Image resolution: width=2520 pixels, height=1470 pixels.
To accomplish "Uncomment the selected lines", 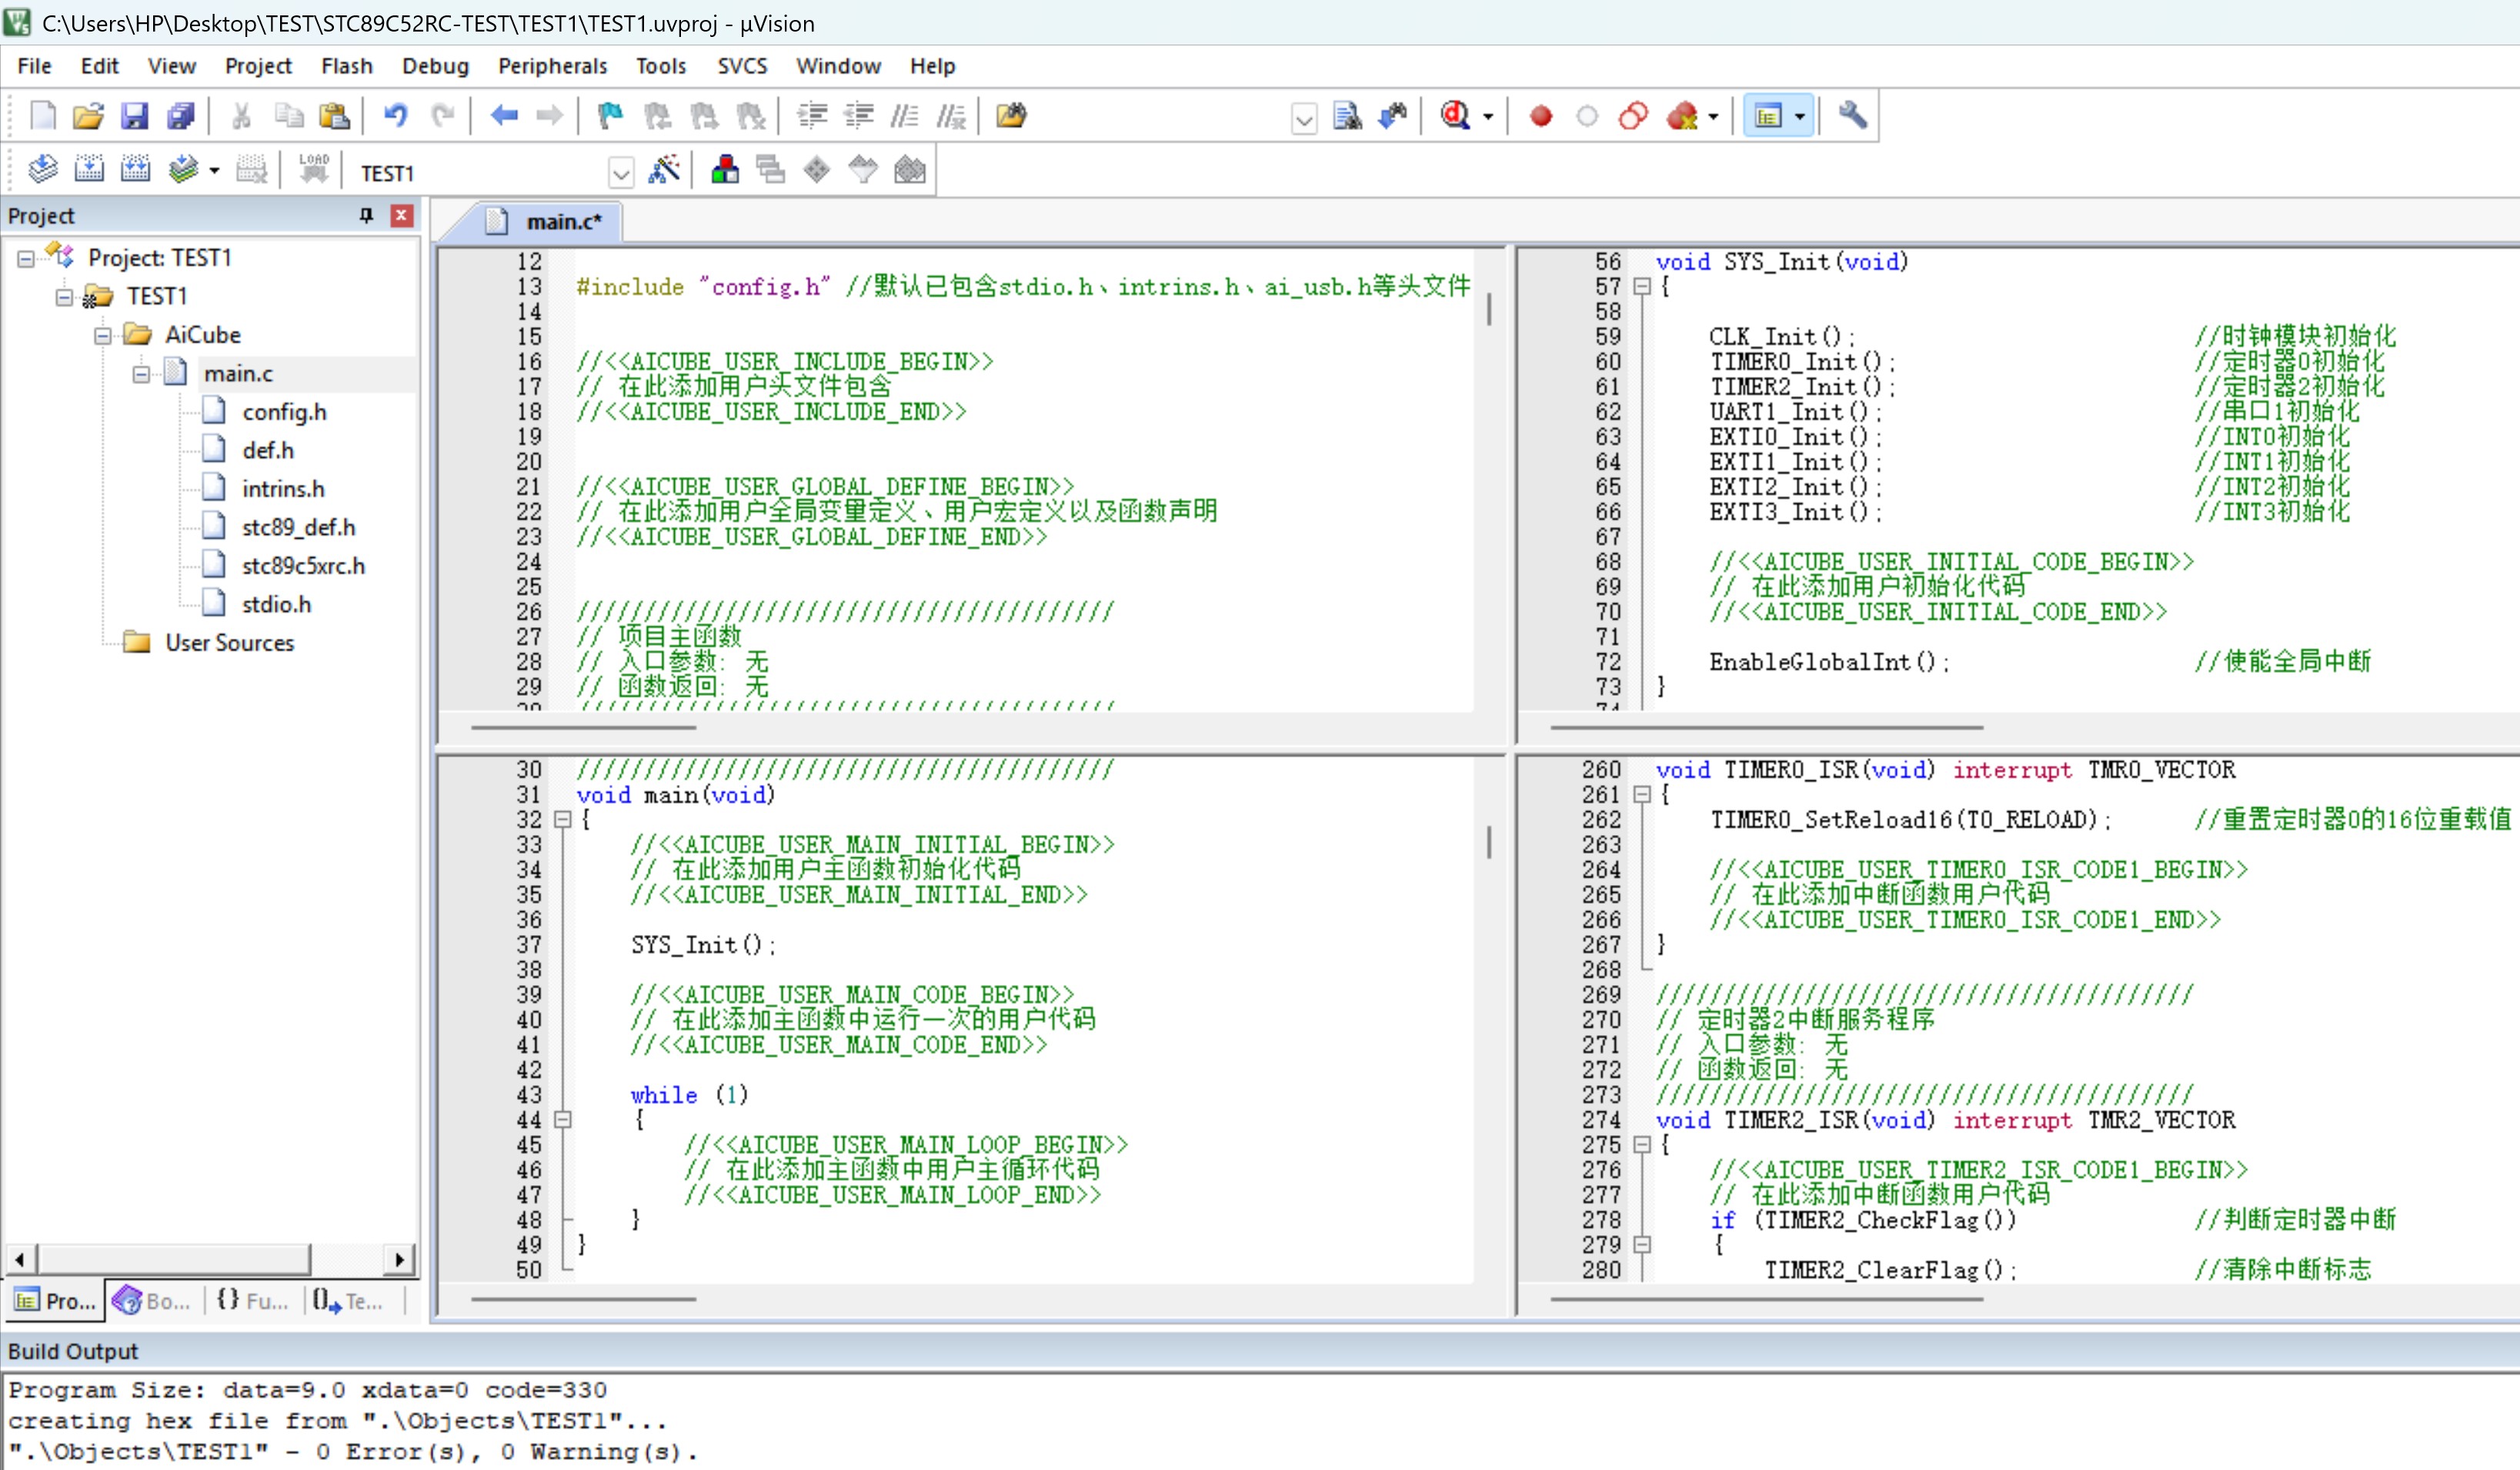I will [x=951, y=116].
